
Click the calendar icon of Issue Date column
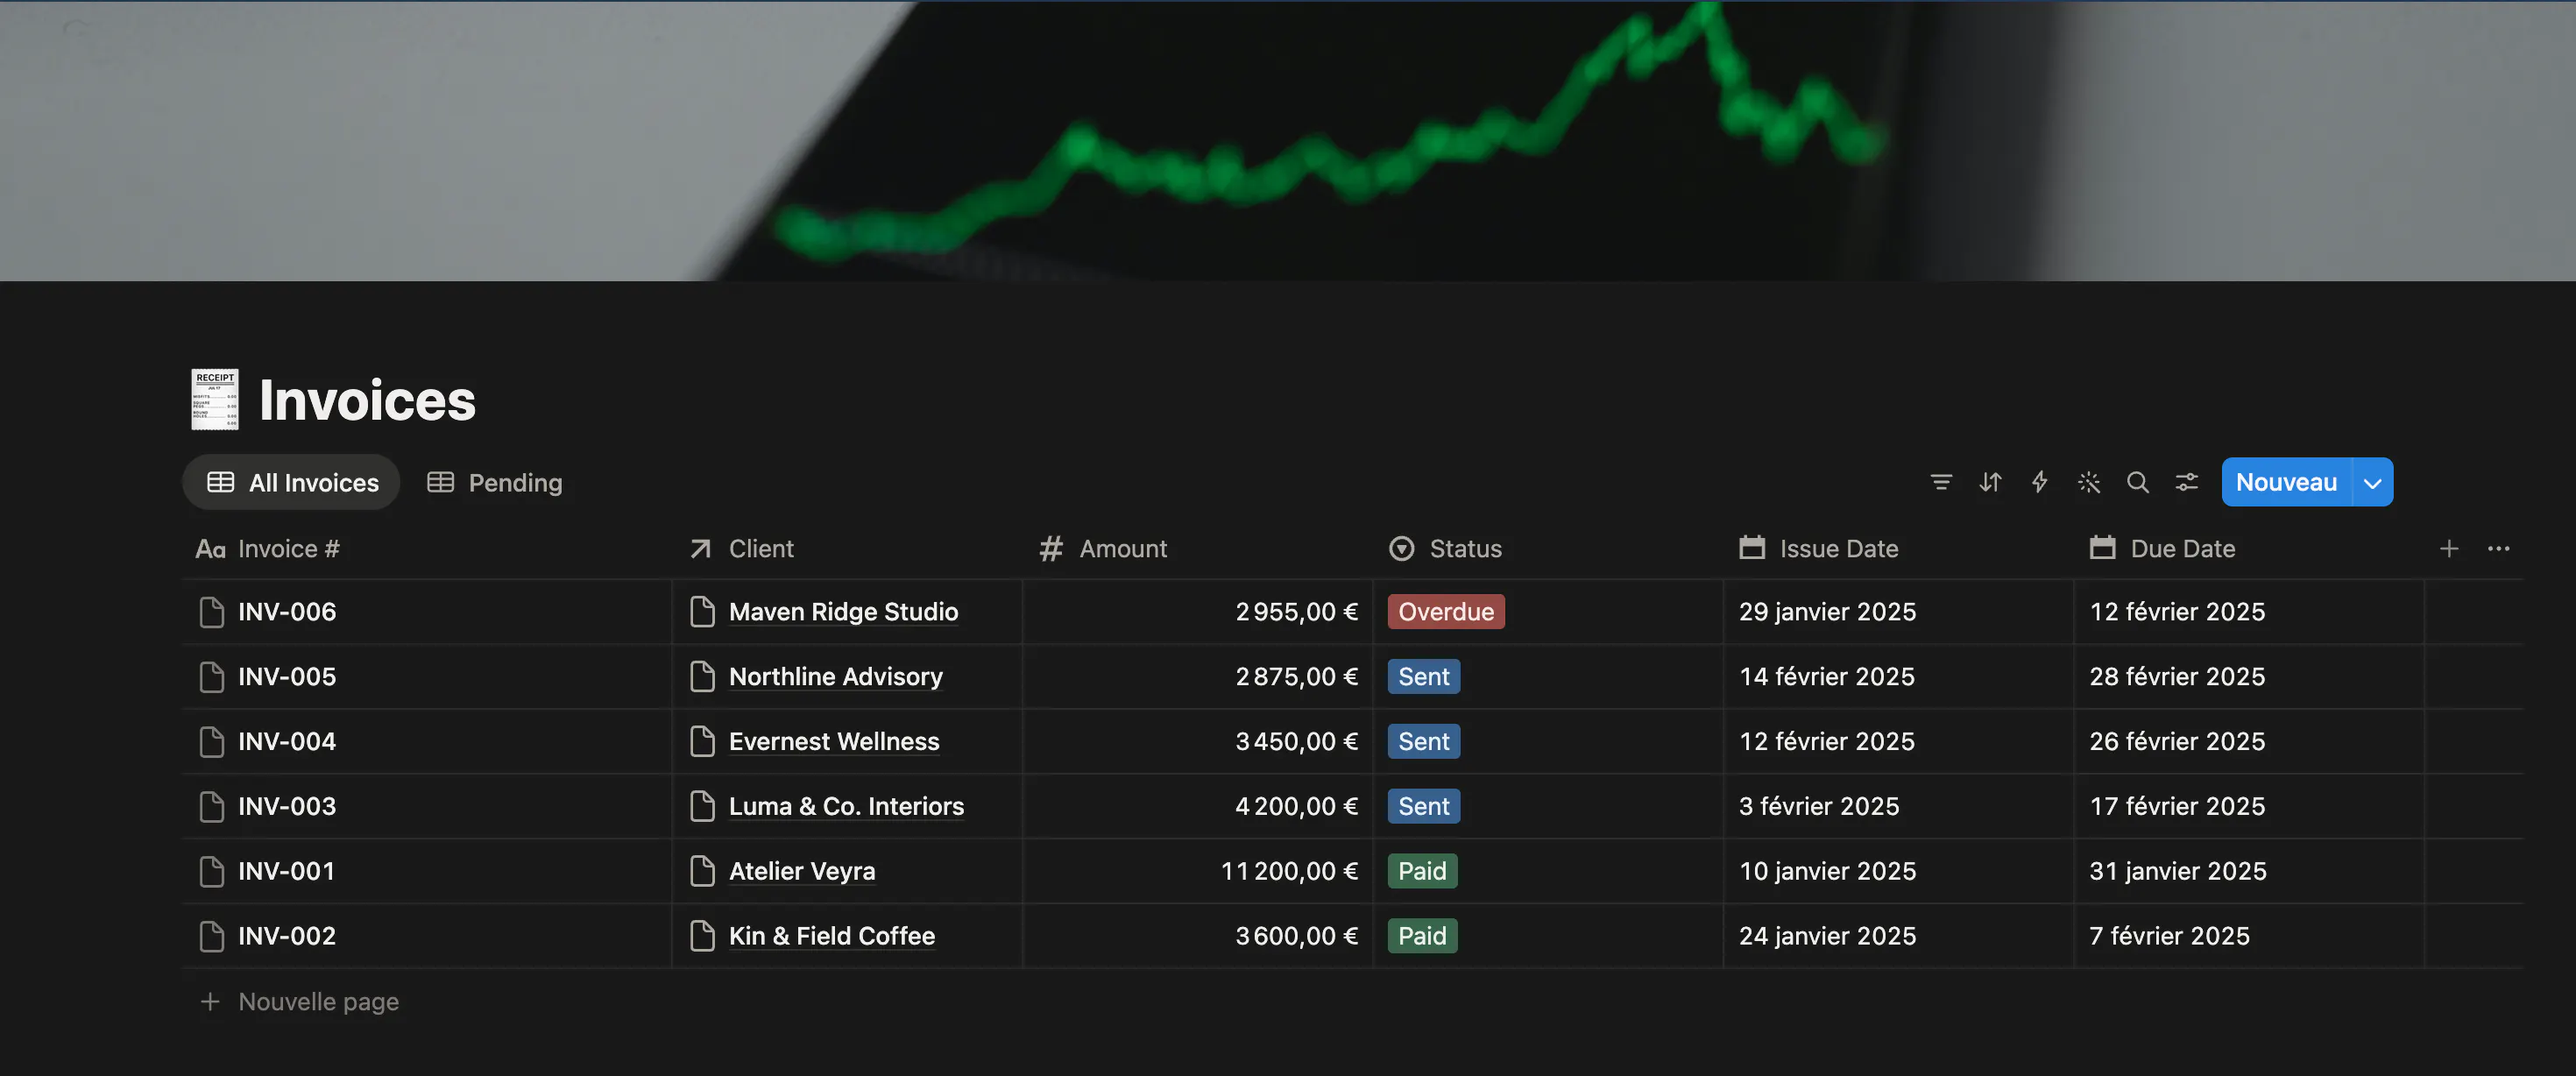(1752, 548)
